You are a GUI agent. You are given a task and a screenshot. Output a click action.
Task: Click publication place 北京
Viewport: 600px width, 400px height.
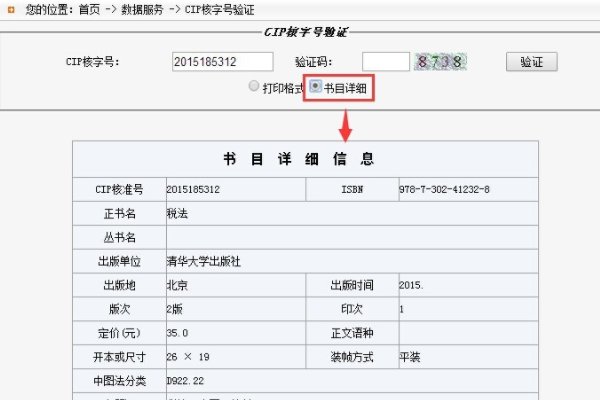click(x=177, y=285)
